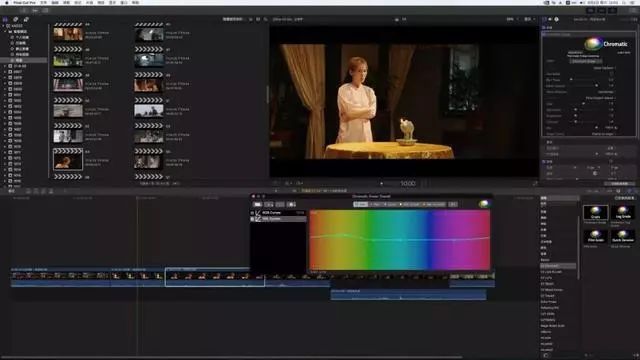Select the HSL Curves row
Image resolution: width=640 pixels, height=360 pixels.
[x=278, y=219]
